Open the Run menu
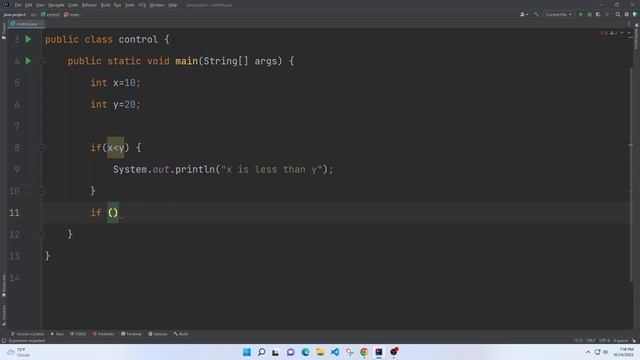Image resolution: width=640 pixels, height=360 pixels. click(x=118, y=5)
